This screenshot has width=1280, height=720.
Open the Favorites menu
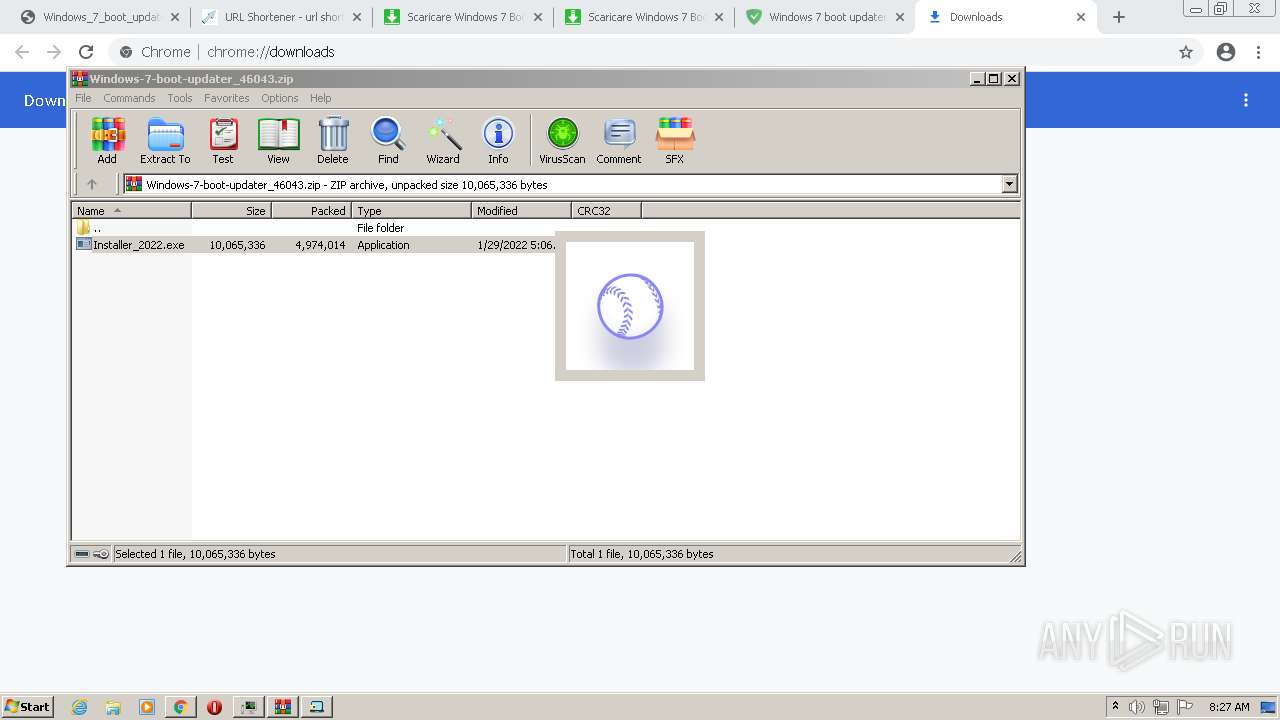[227, 98]
